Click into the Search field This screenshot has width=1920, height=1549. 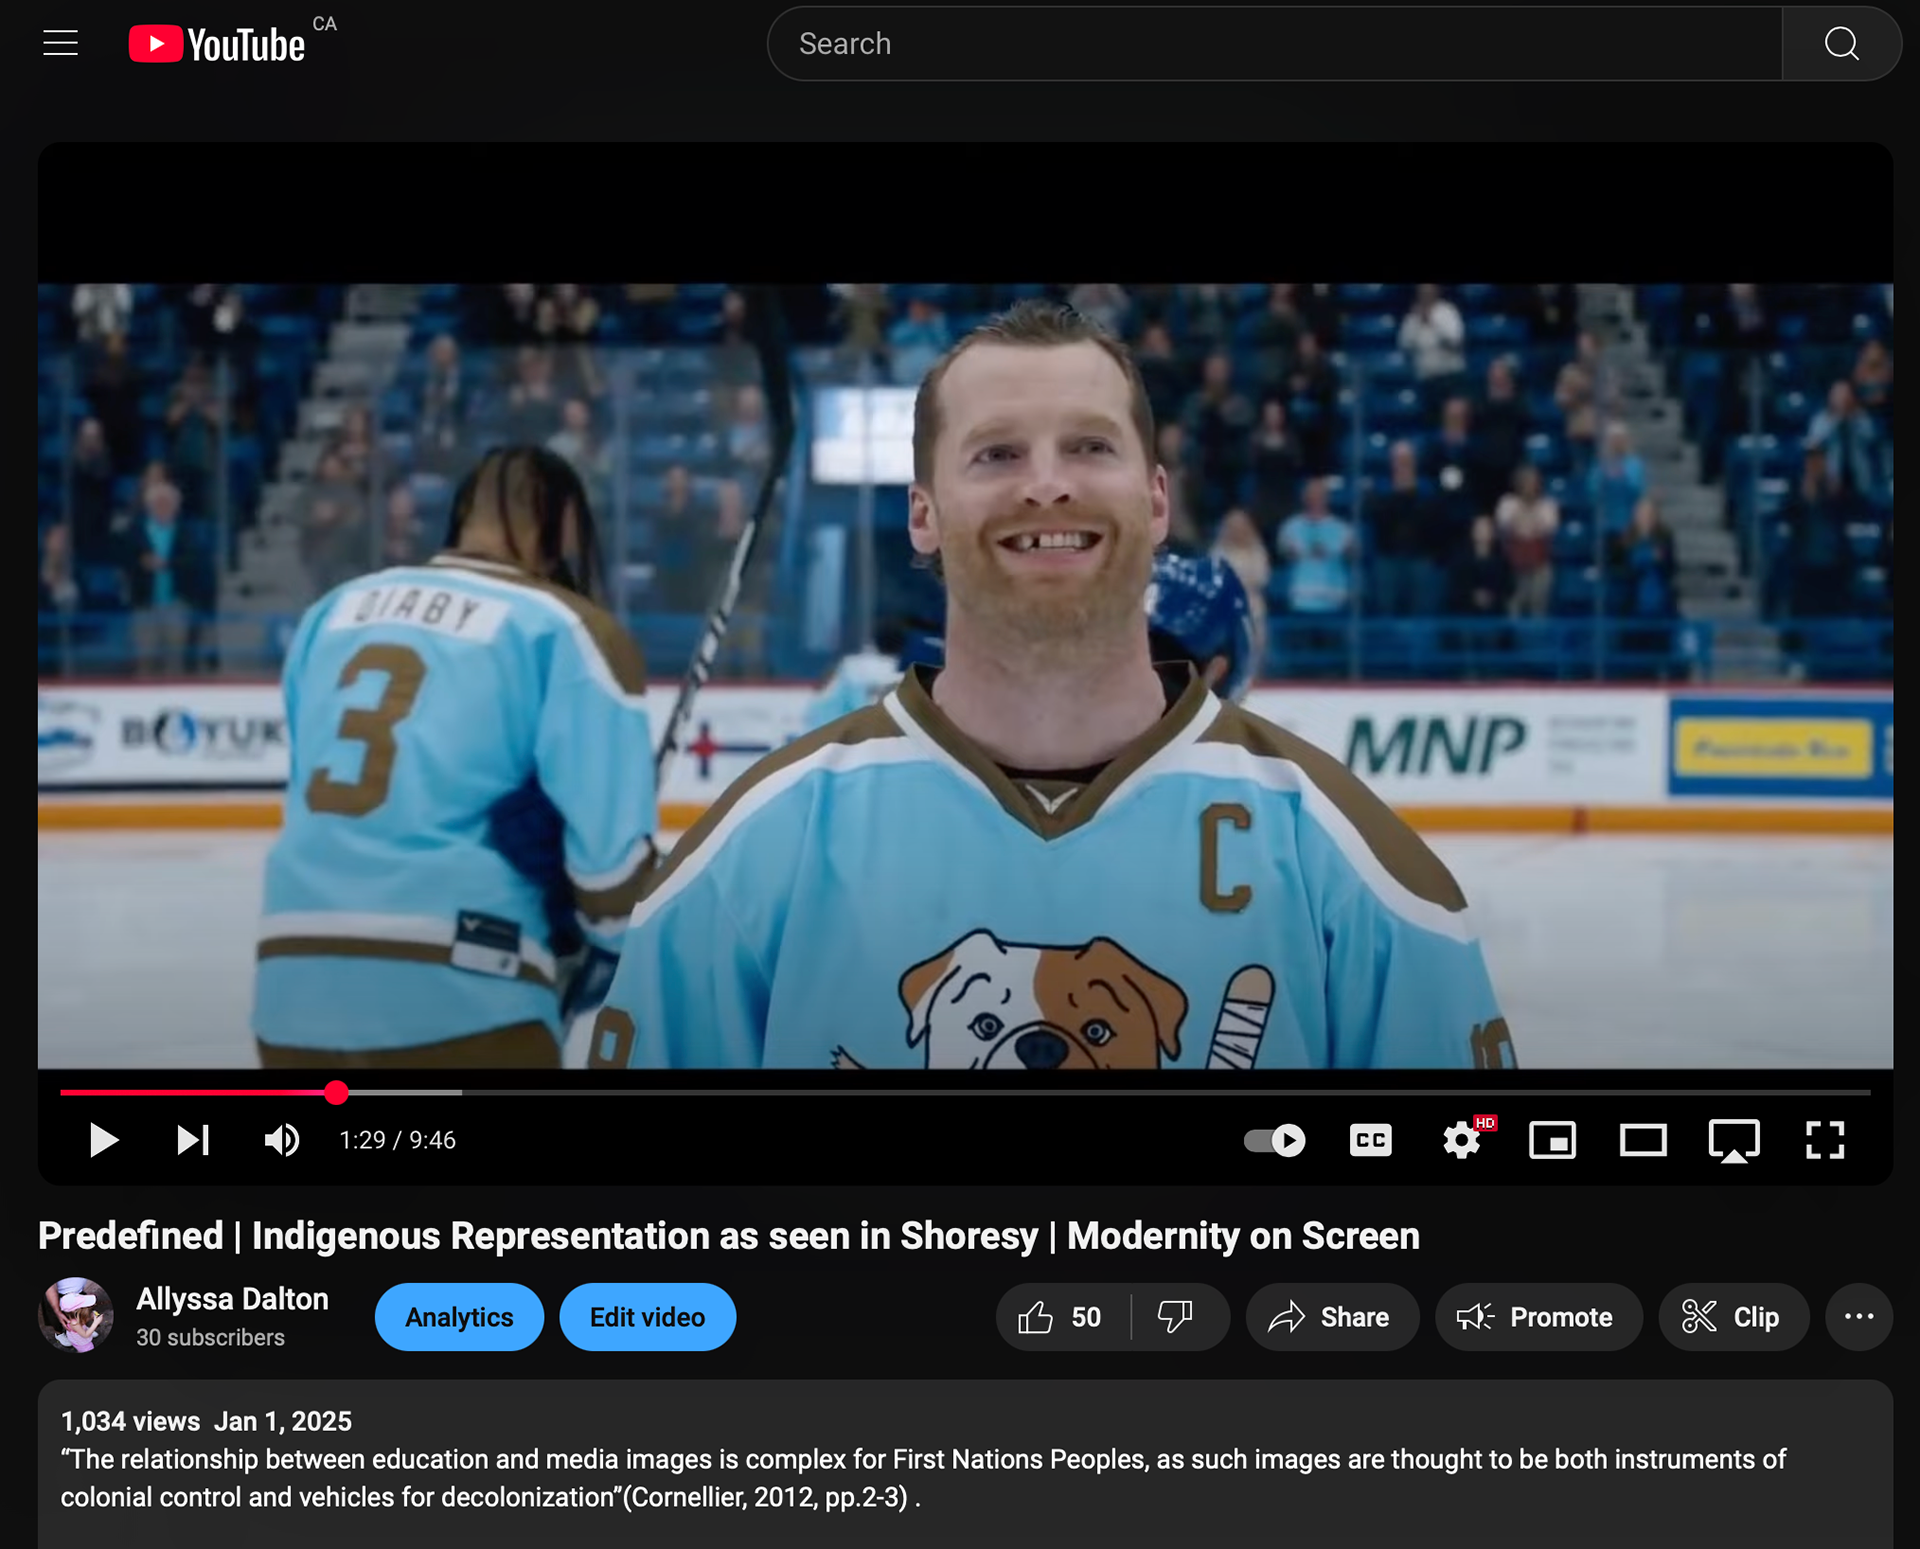(x=1274, y=44)
